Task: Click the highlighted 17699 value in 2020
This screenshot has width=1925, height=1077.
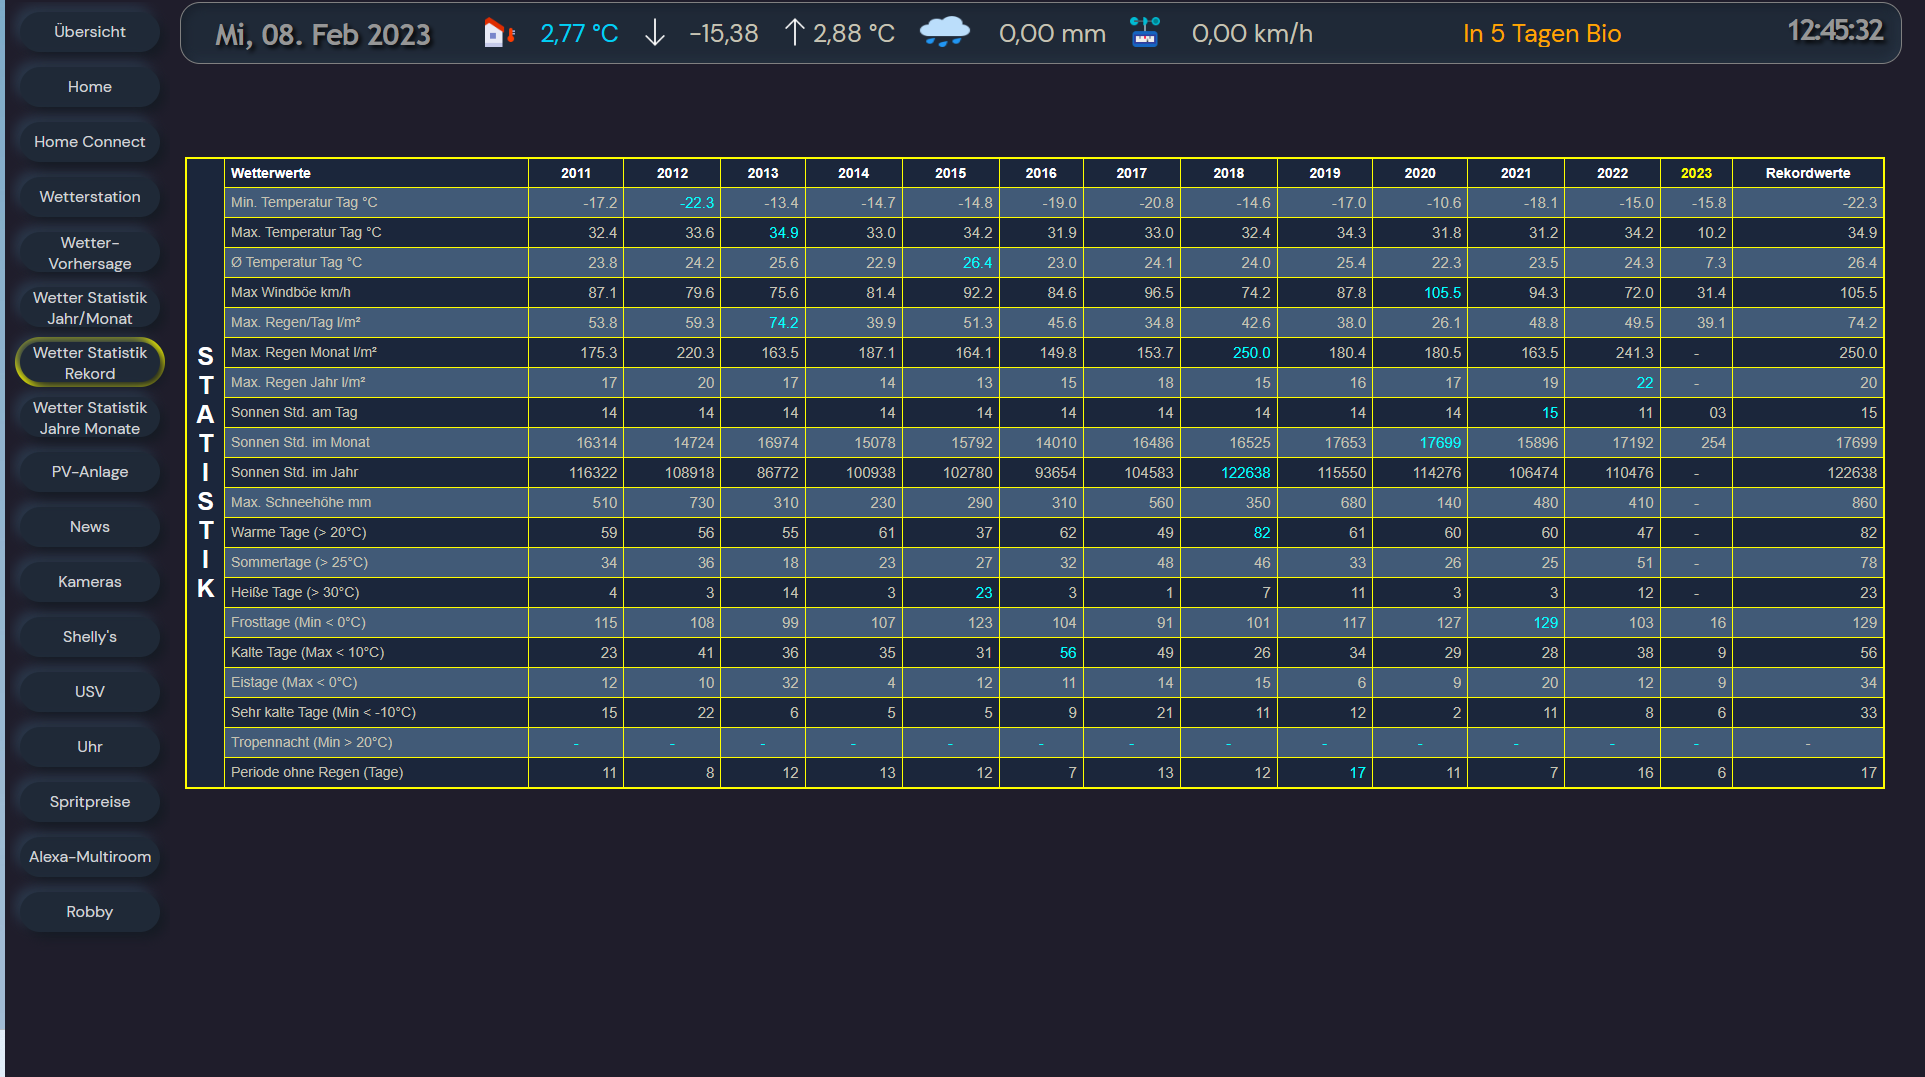Action: (1440, 442)
